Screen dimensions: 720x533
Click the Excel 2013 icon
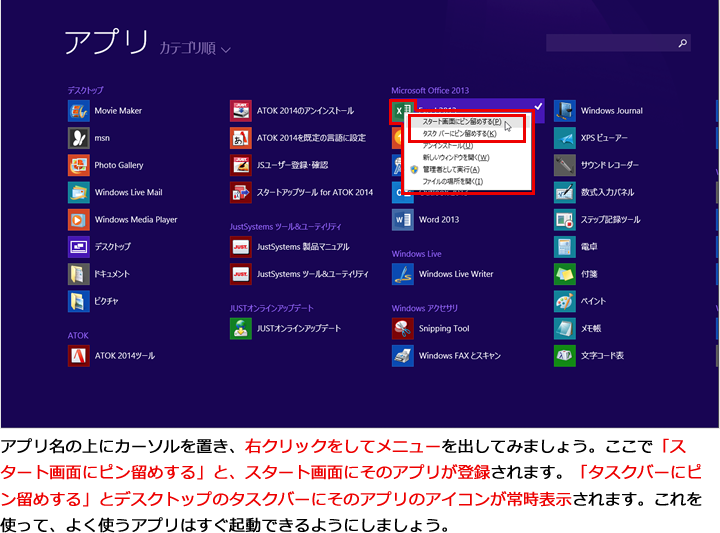point(403,111)
